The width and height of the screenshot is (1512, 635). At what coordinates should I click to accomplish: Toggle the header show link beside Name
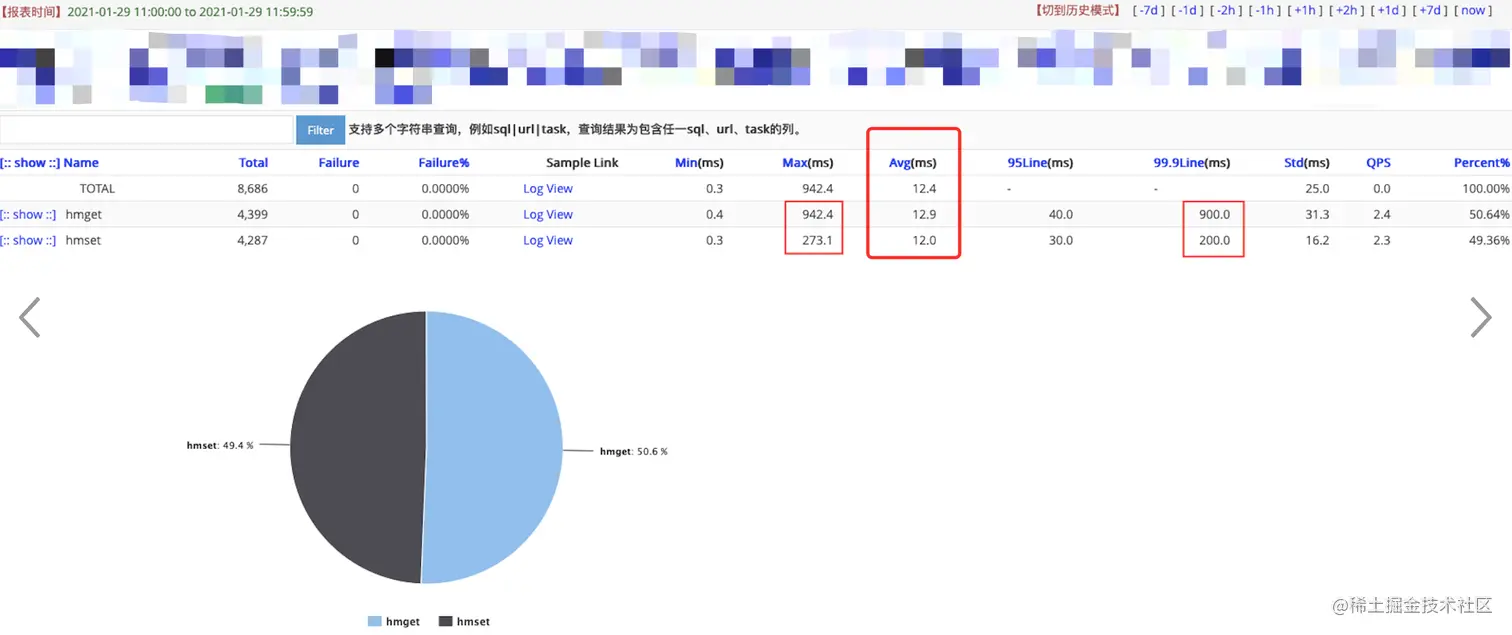(x=30, y=163)
